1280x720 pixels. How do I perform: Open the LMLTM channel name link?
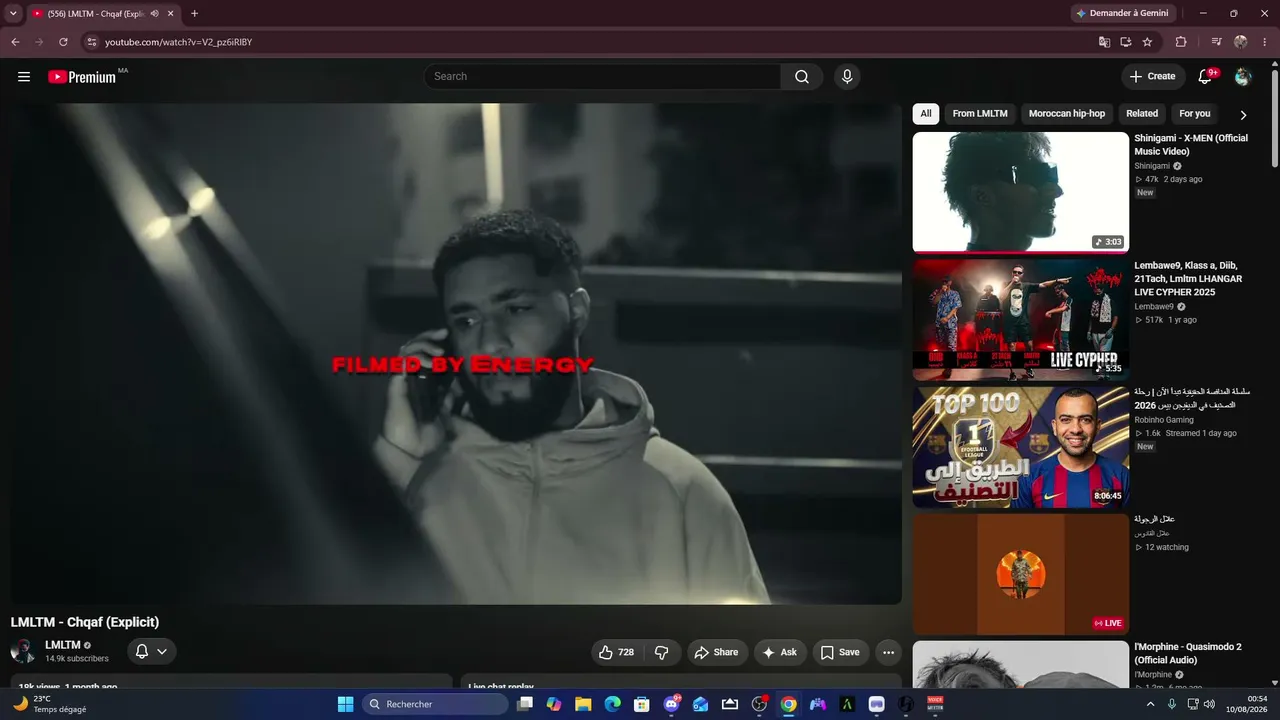63,645
